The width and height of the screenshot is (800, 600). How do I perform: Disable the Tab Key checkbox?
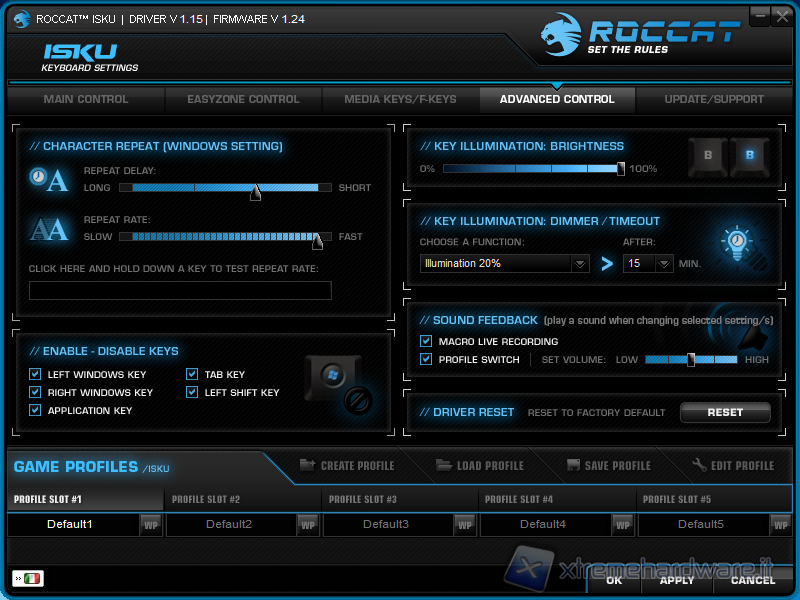click(192, 375)
